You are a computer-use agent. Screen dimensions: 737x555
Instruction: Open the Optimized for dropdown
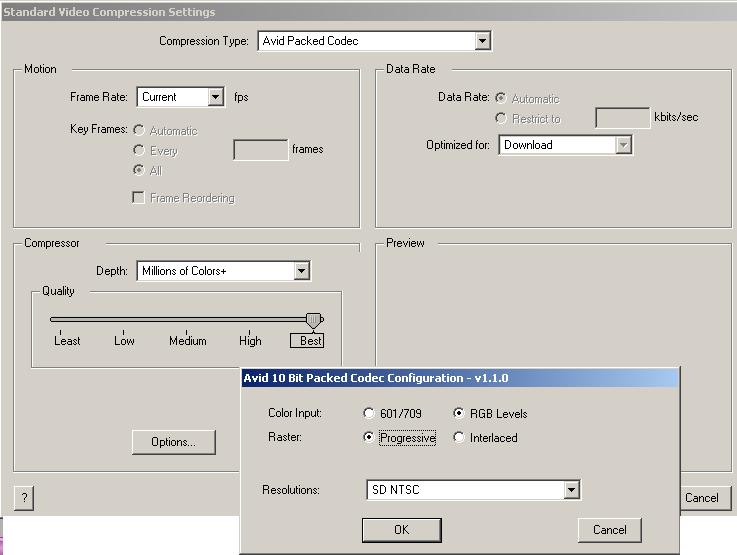coord(565,145)
